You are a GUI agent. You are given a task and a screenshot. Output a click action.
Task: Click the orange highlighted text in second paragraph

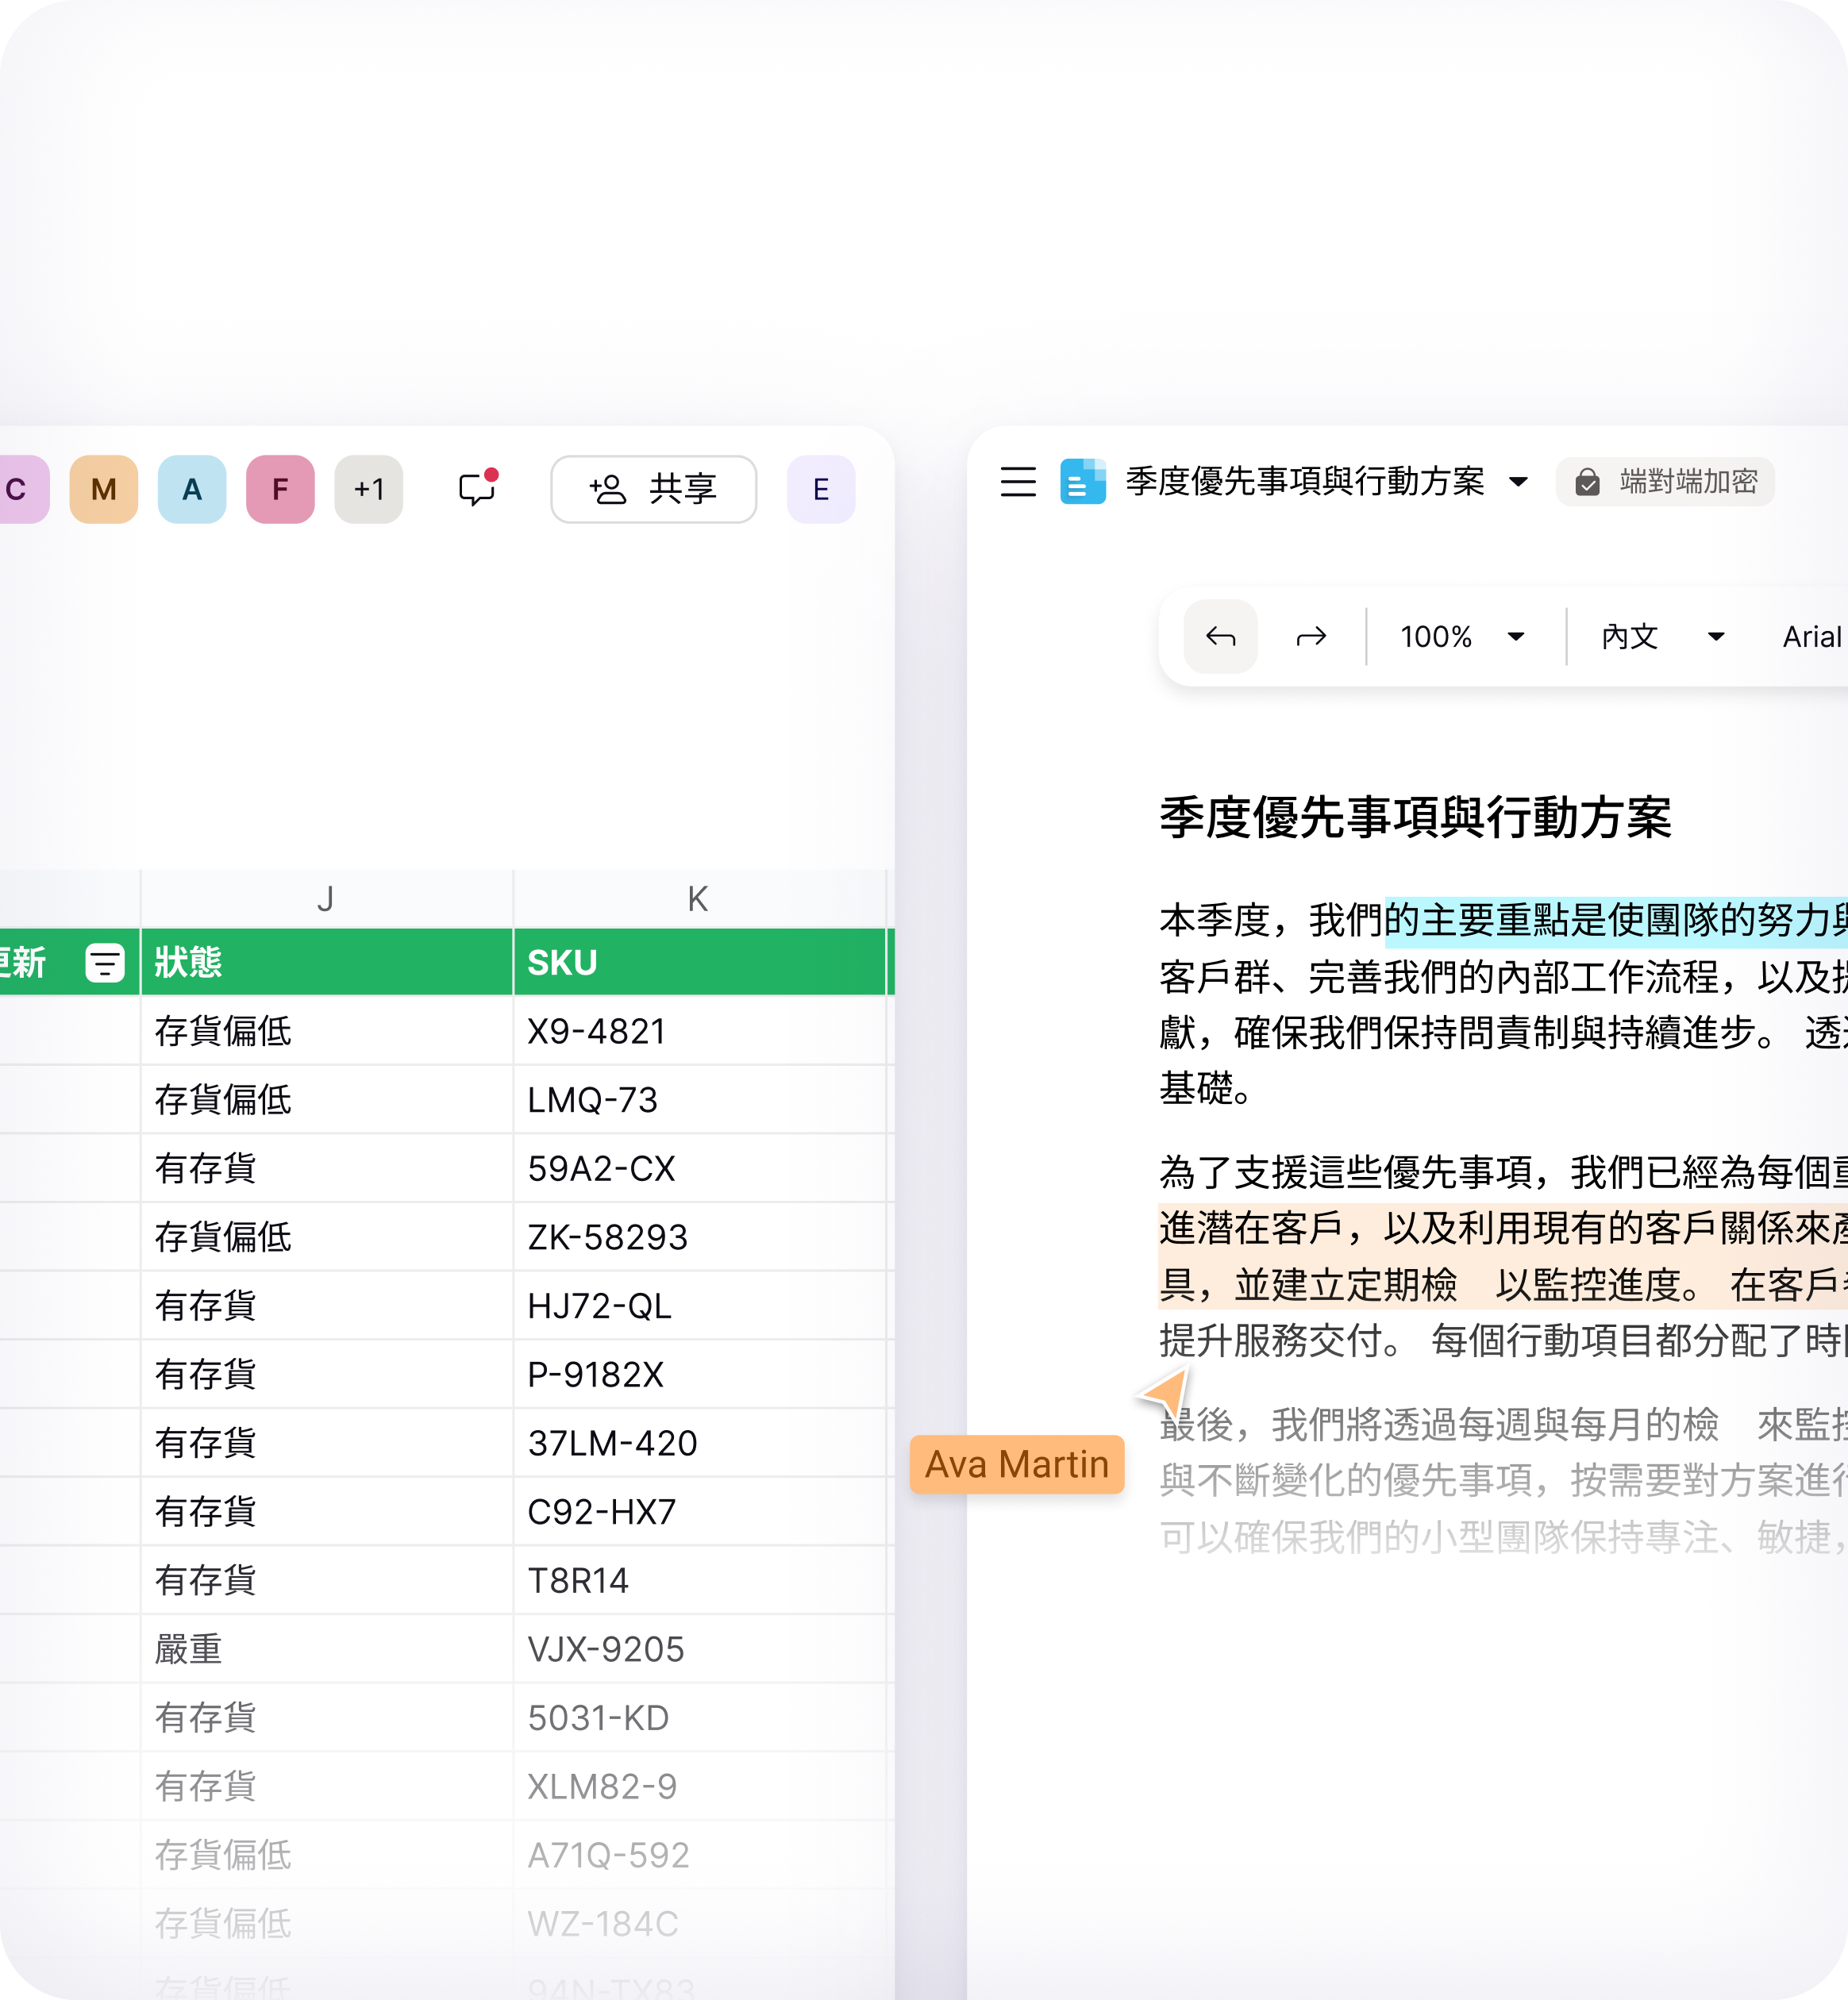coord(1503,1256)
